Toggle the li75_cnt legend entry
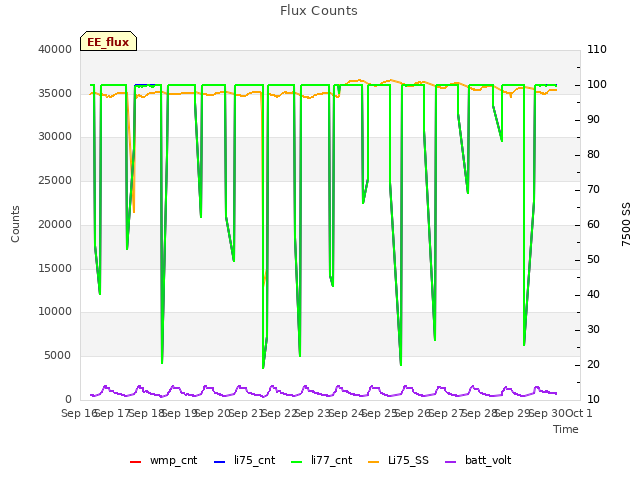640x480 pixels. pyautogui.click(x=244, y=460)
